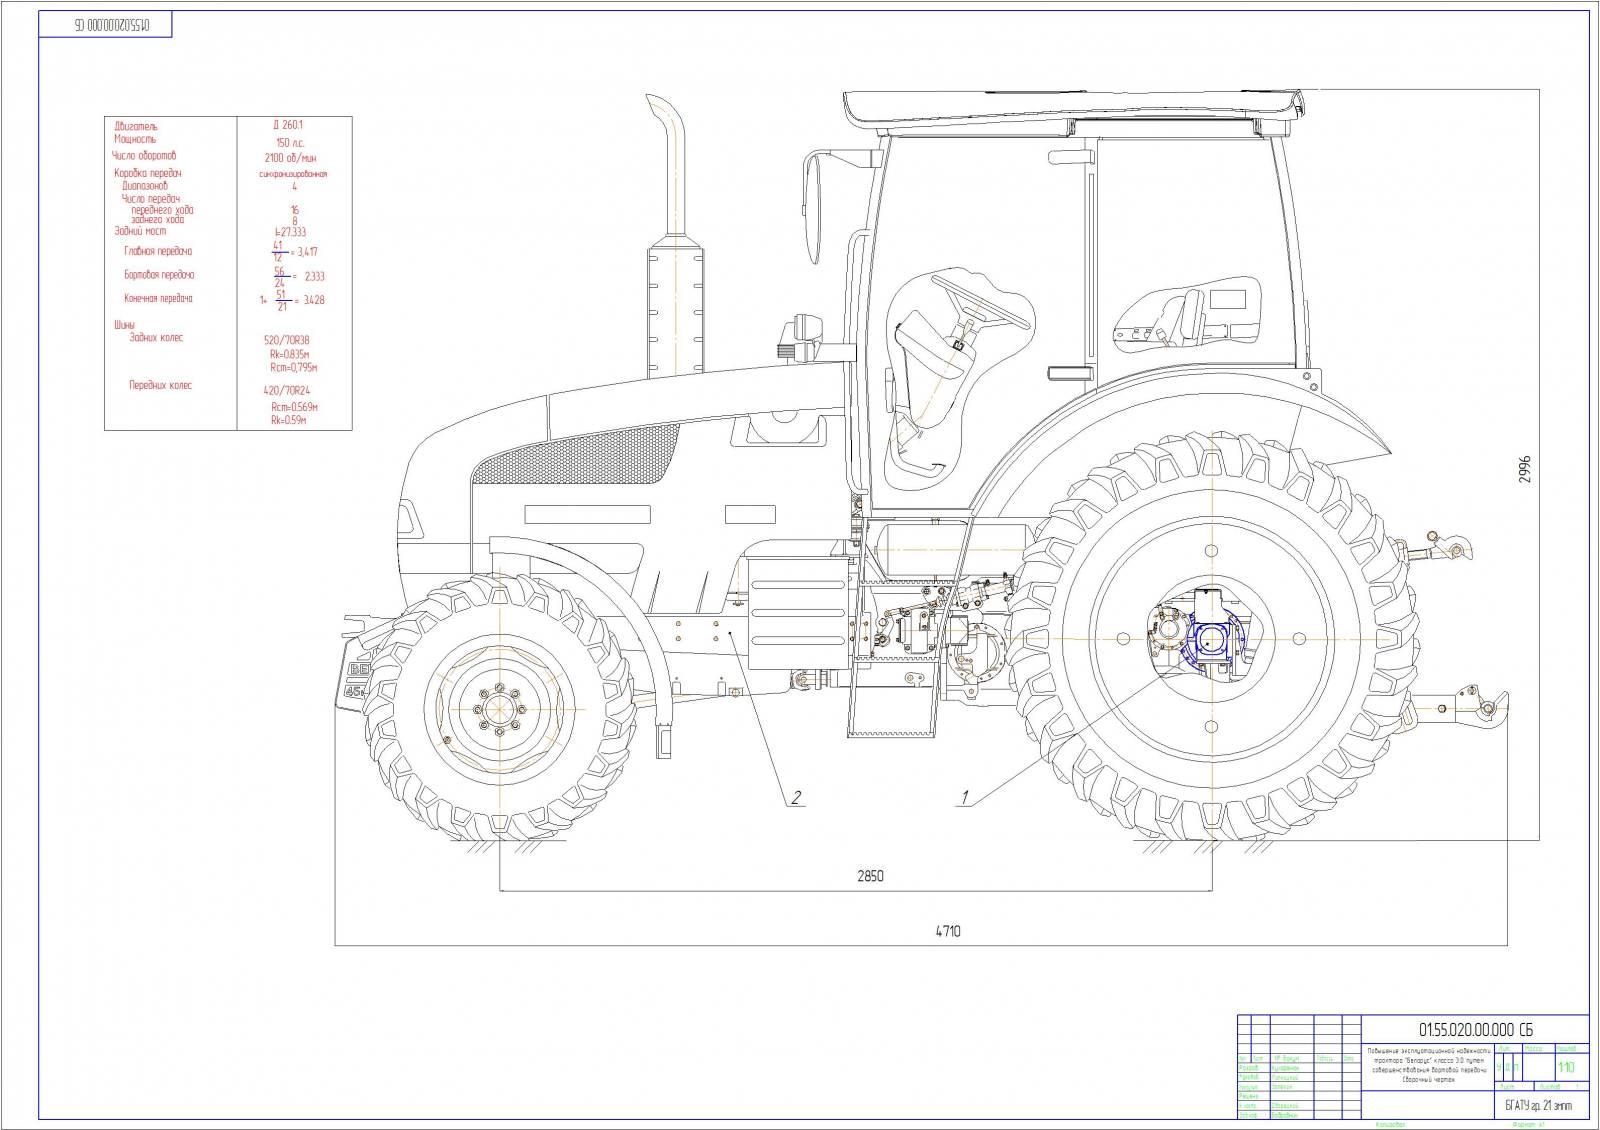This screenshot has width=1600, height=1130.
Task: Click the 'Задних колес' label
Action: pyautogui.click(x=156, y=338)
